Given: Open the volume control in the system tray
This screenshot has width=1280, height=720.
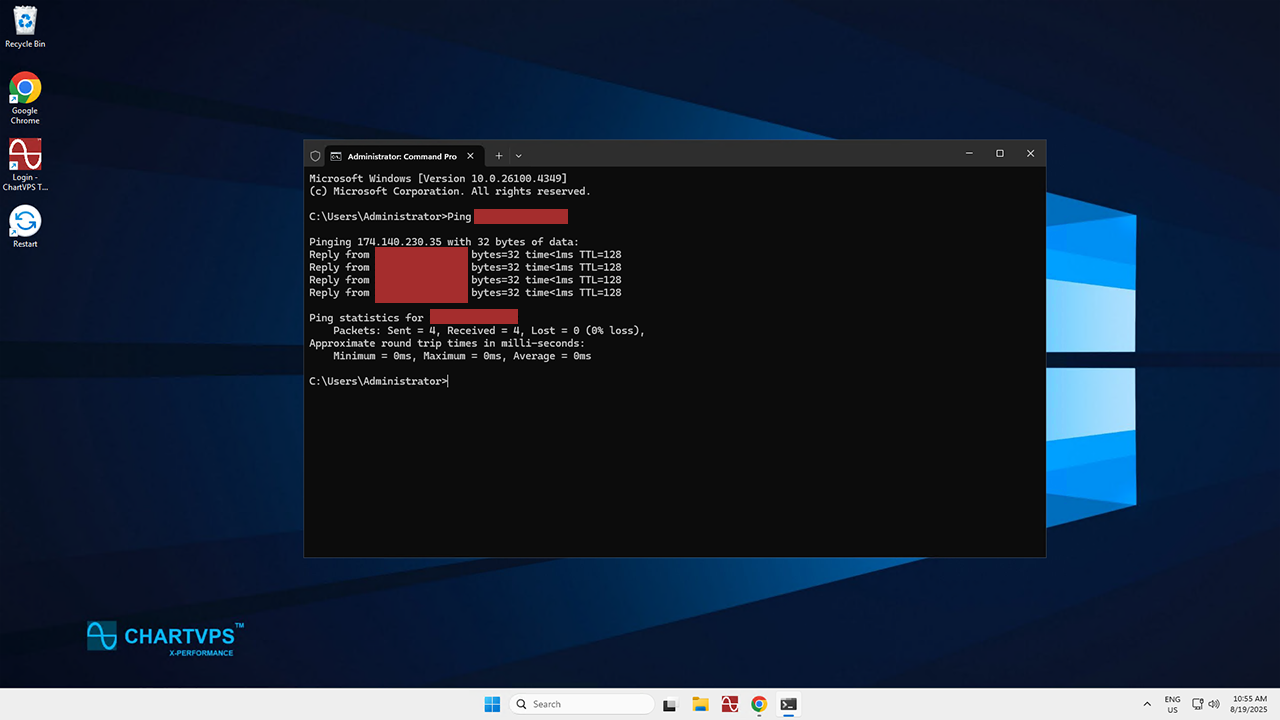Looking at the screenshot, I should (1214, 704).
